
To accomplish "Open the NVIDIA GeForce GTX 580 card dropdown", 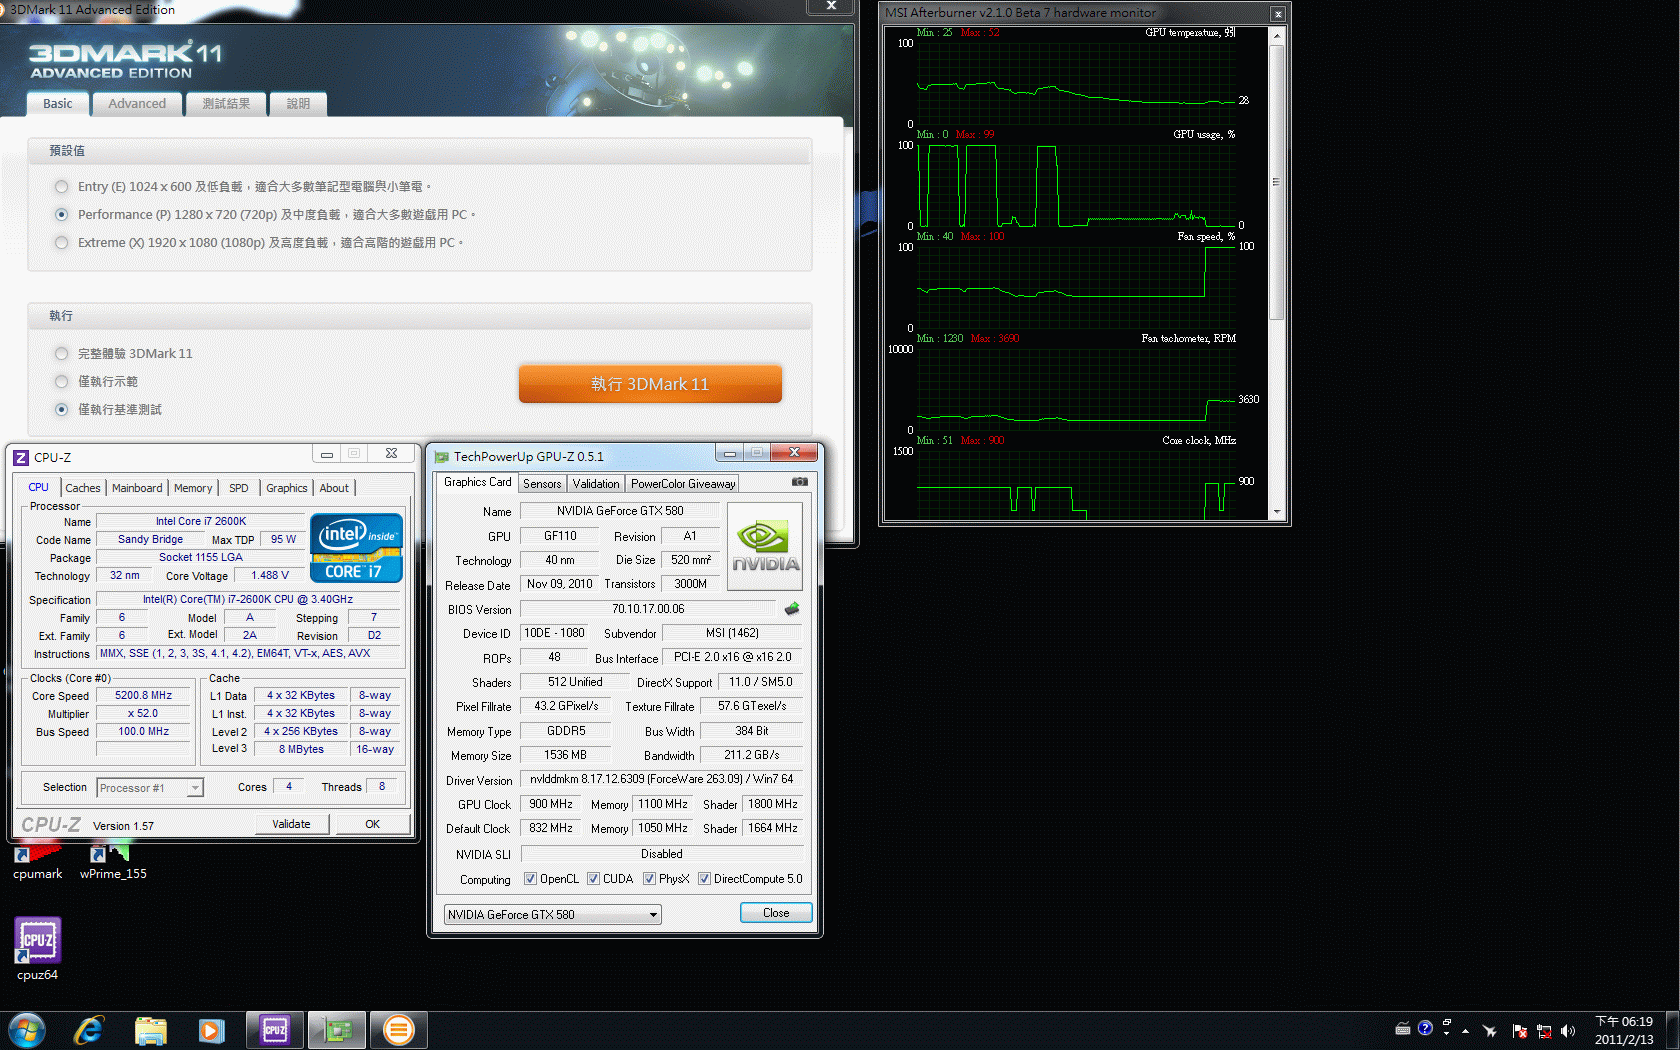I will point(553,915).
